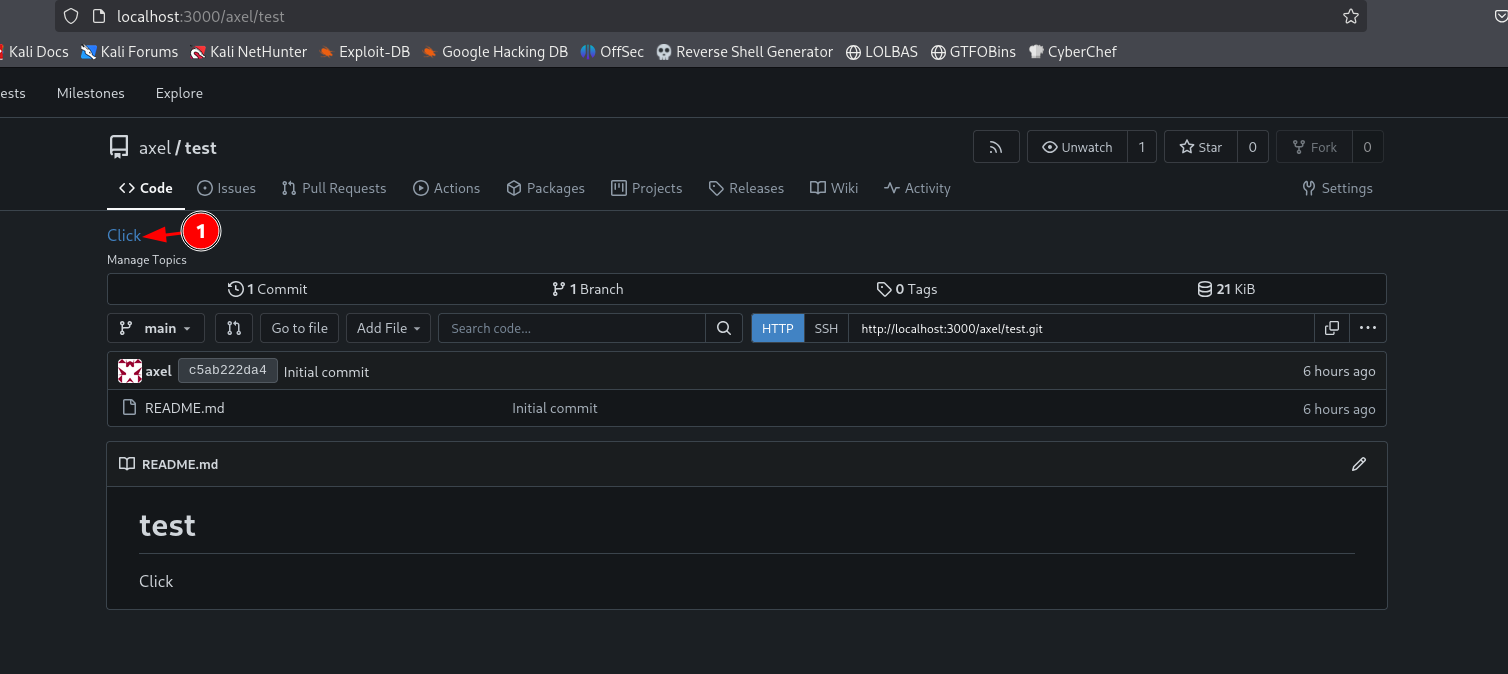Click the compare branches icon button
This screenshot has height=674, width=1508.
pos(233,328)
